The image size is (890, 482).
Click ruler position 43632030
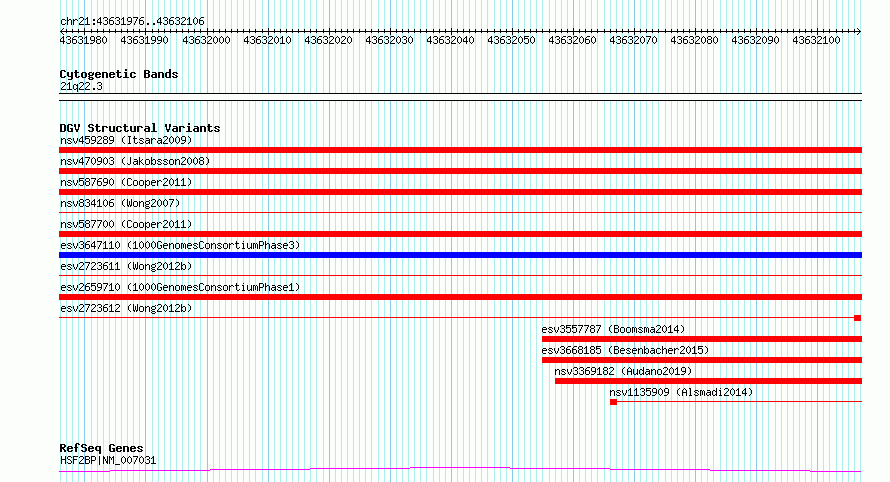389,40
